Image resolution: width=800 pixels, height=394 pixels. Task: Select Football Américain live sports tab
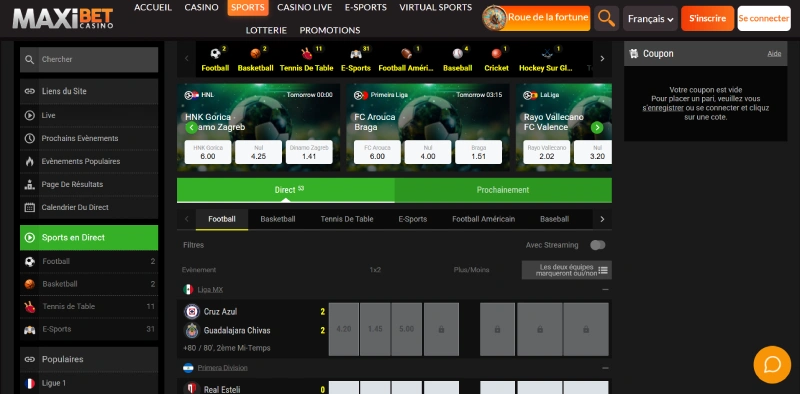[483, 219]
